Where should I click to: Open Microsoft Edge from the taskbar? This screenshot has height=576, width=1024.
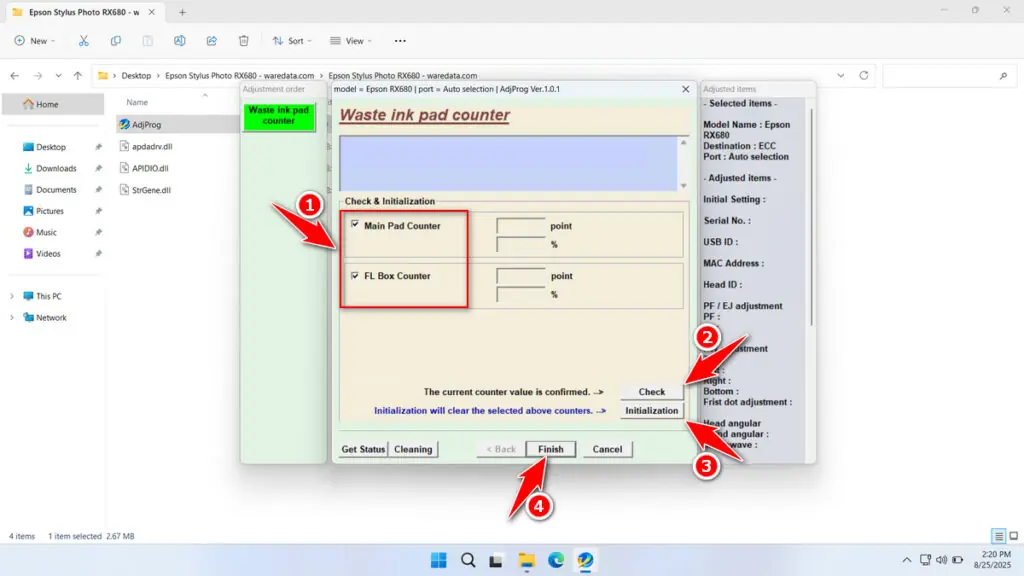coord(556,559)
